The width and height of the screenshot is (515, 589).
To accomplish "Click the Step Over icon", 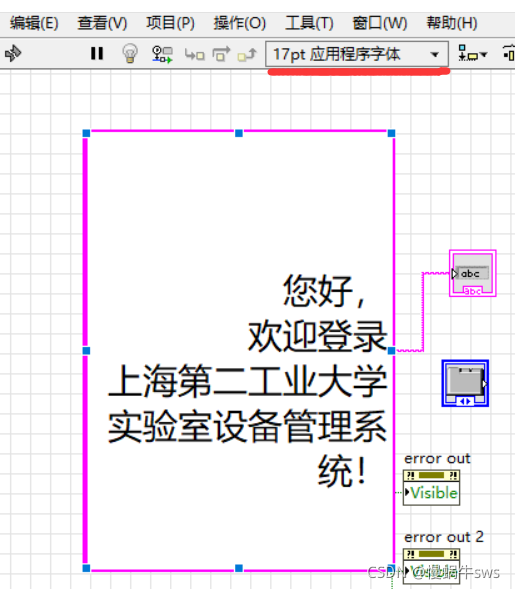I will click(221, 54).
